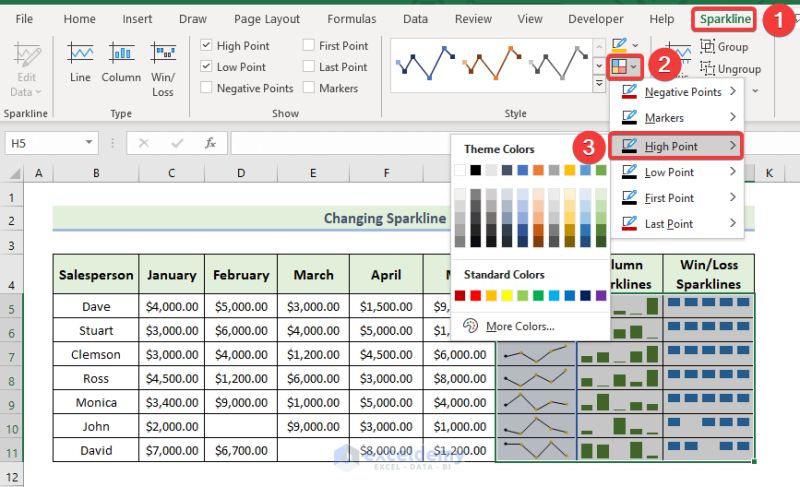Pick black in Theme Colors
Viewport: 800px width, 487px height.
pyautogui.click(x=476, y=170)
